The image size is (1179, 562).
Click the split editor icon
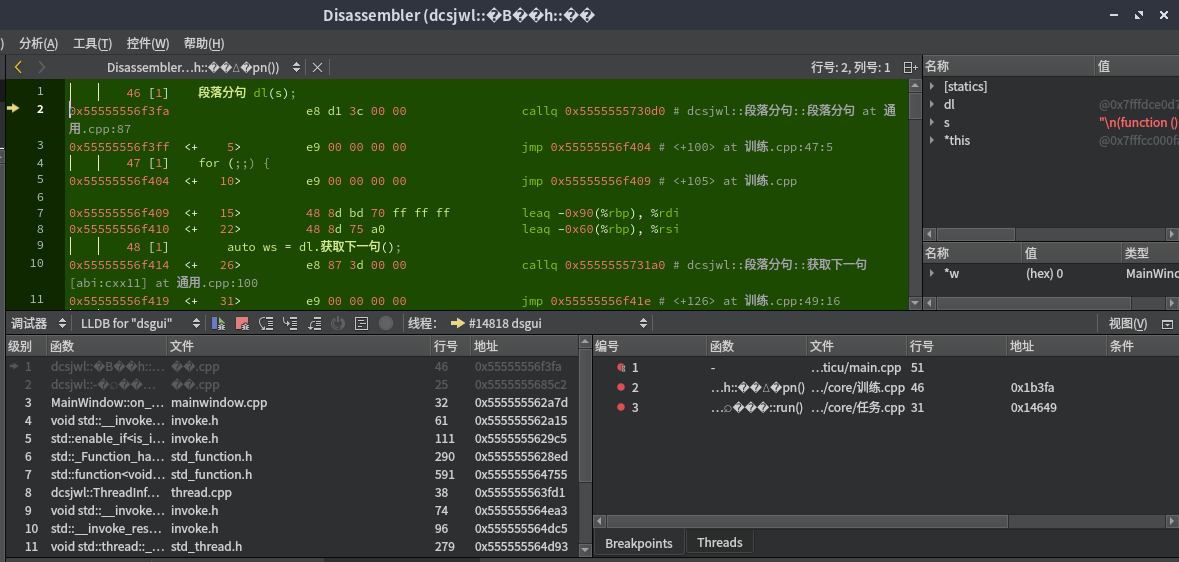tap(911, 68)
